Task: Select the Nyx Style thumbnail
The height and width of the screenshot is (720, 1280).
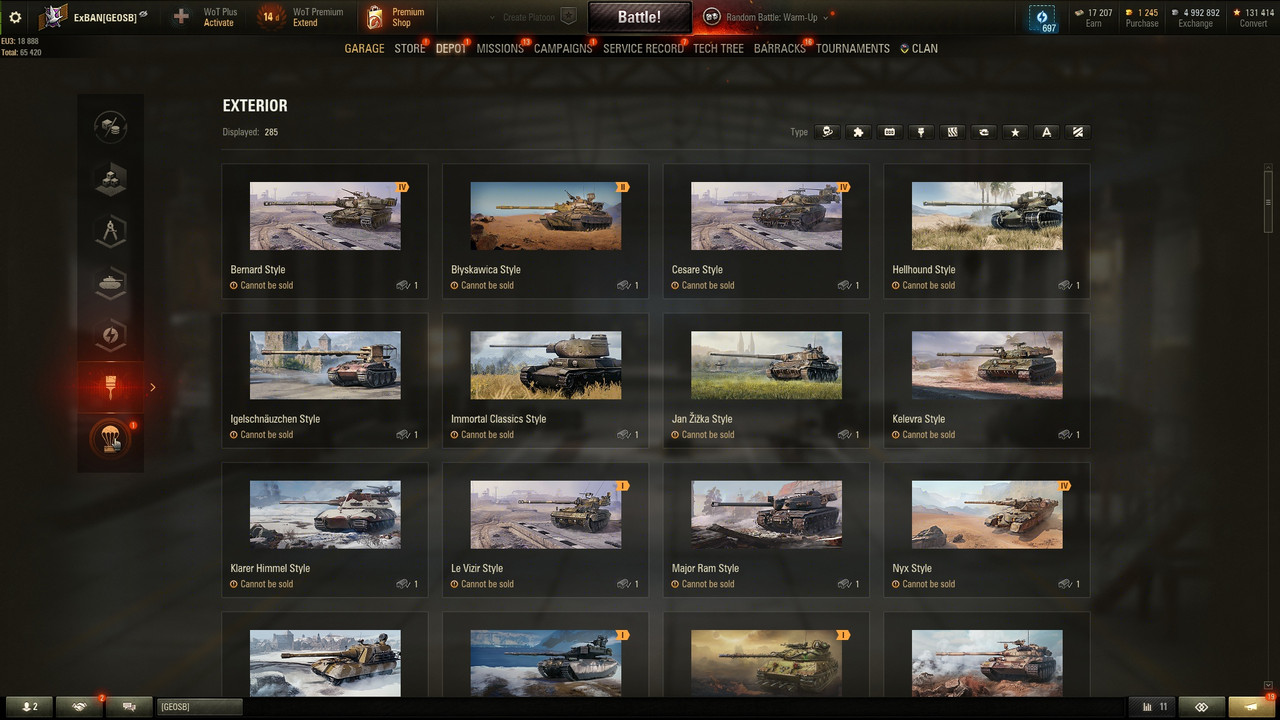Action: pos(987,515)
